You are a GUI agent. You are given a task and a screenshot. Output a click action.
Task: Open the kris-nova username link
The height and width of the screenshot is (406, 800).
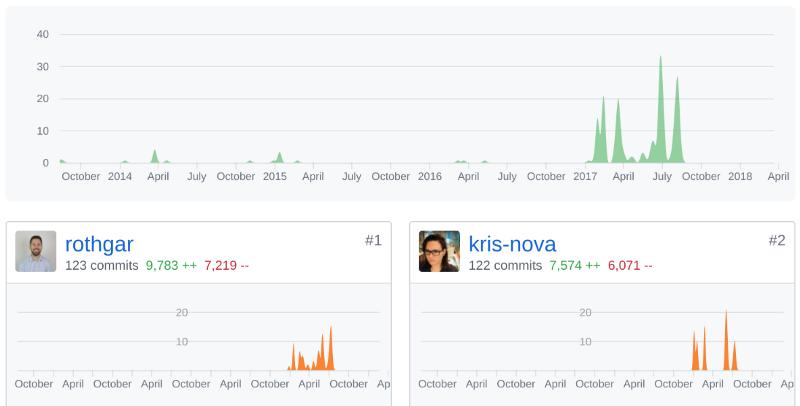pyautogui.click(x=512, y=244)
